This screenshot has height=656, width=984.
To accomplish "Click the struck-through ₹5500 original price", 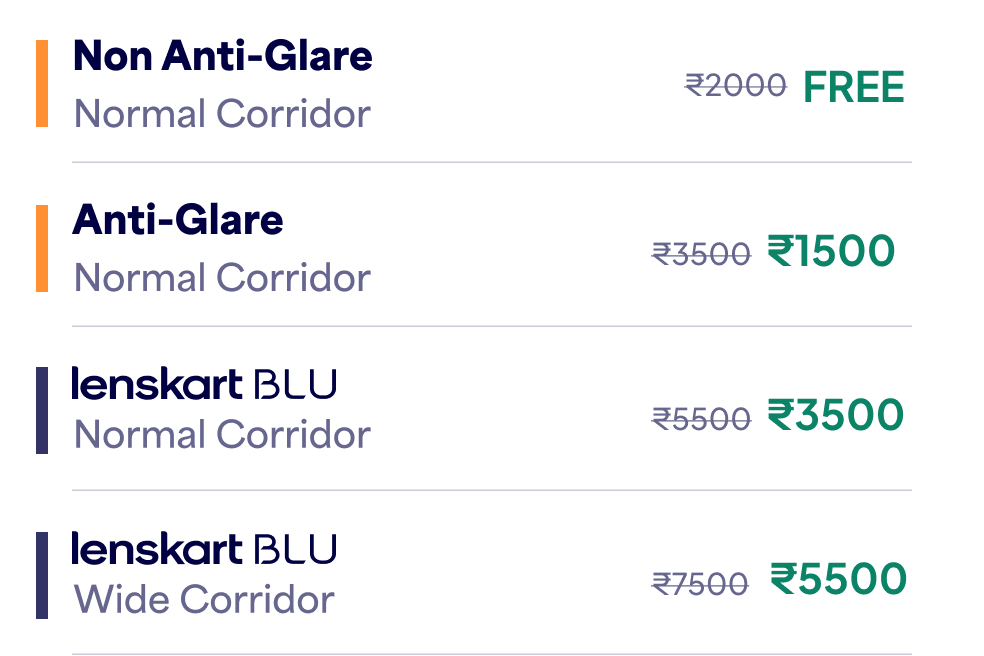I will click(x=701, y=418).
